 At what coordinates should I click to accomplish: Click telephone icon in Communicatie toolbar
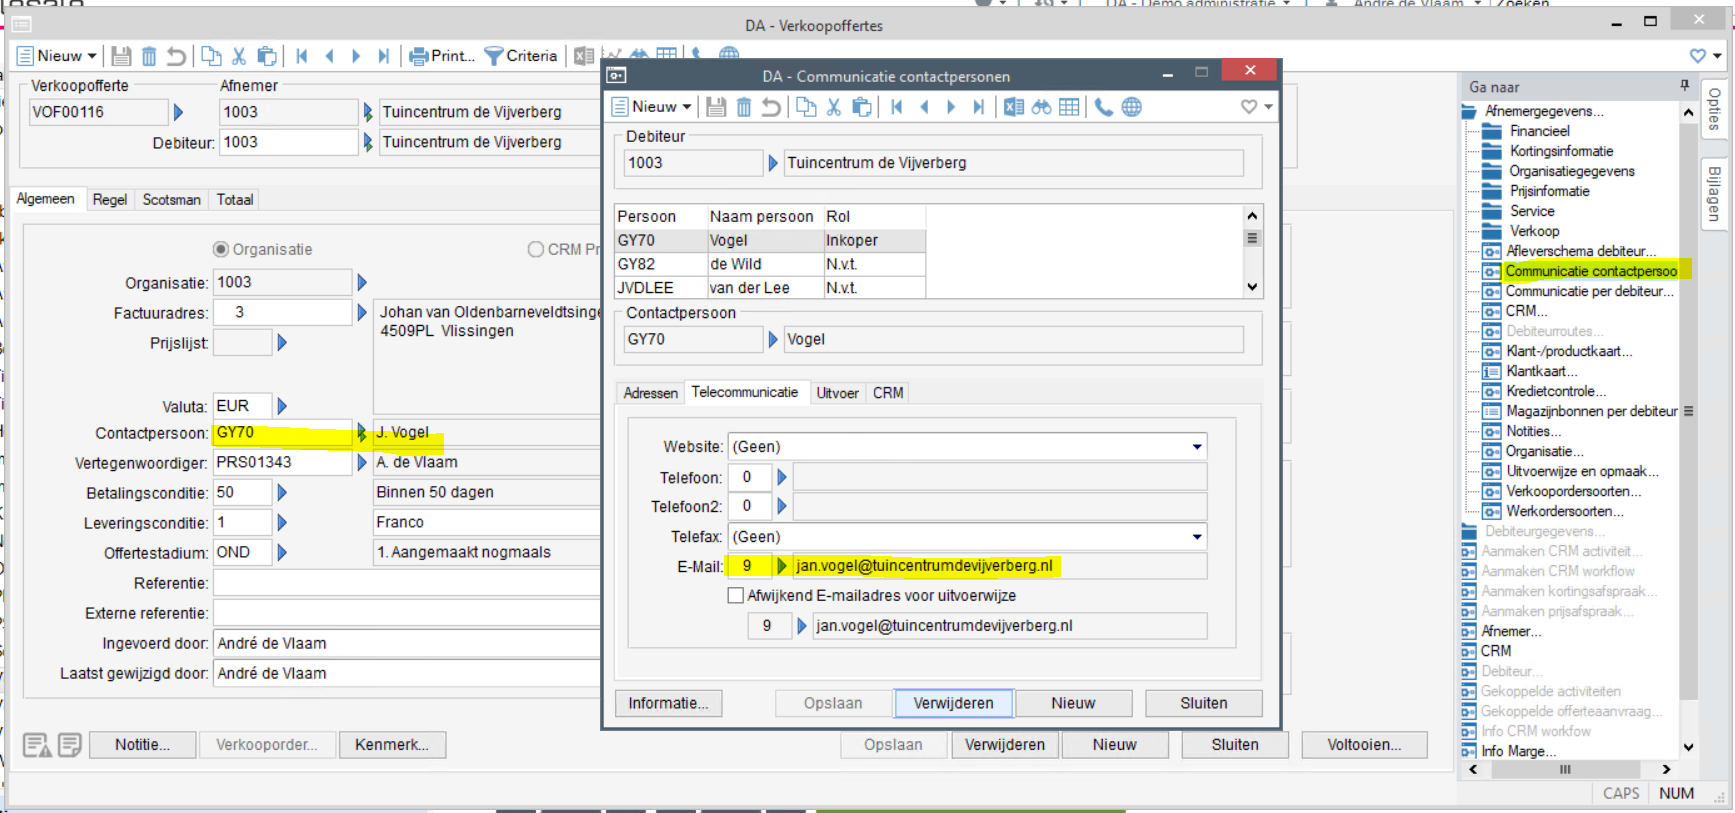click(x=1103, y=107)
